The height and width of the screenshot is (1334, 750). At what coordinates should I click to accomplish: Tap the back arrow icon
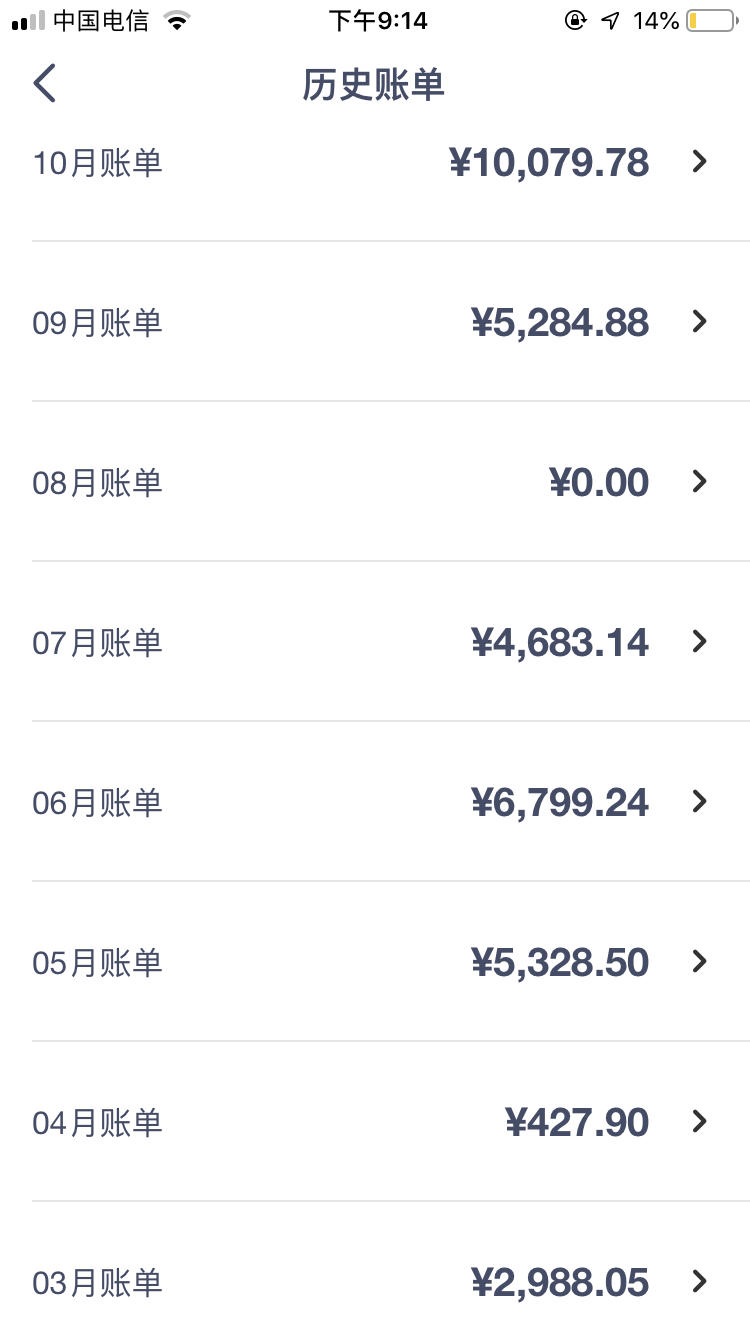[x=45, y=83]
